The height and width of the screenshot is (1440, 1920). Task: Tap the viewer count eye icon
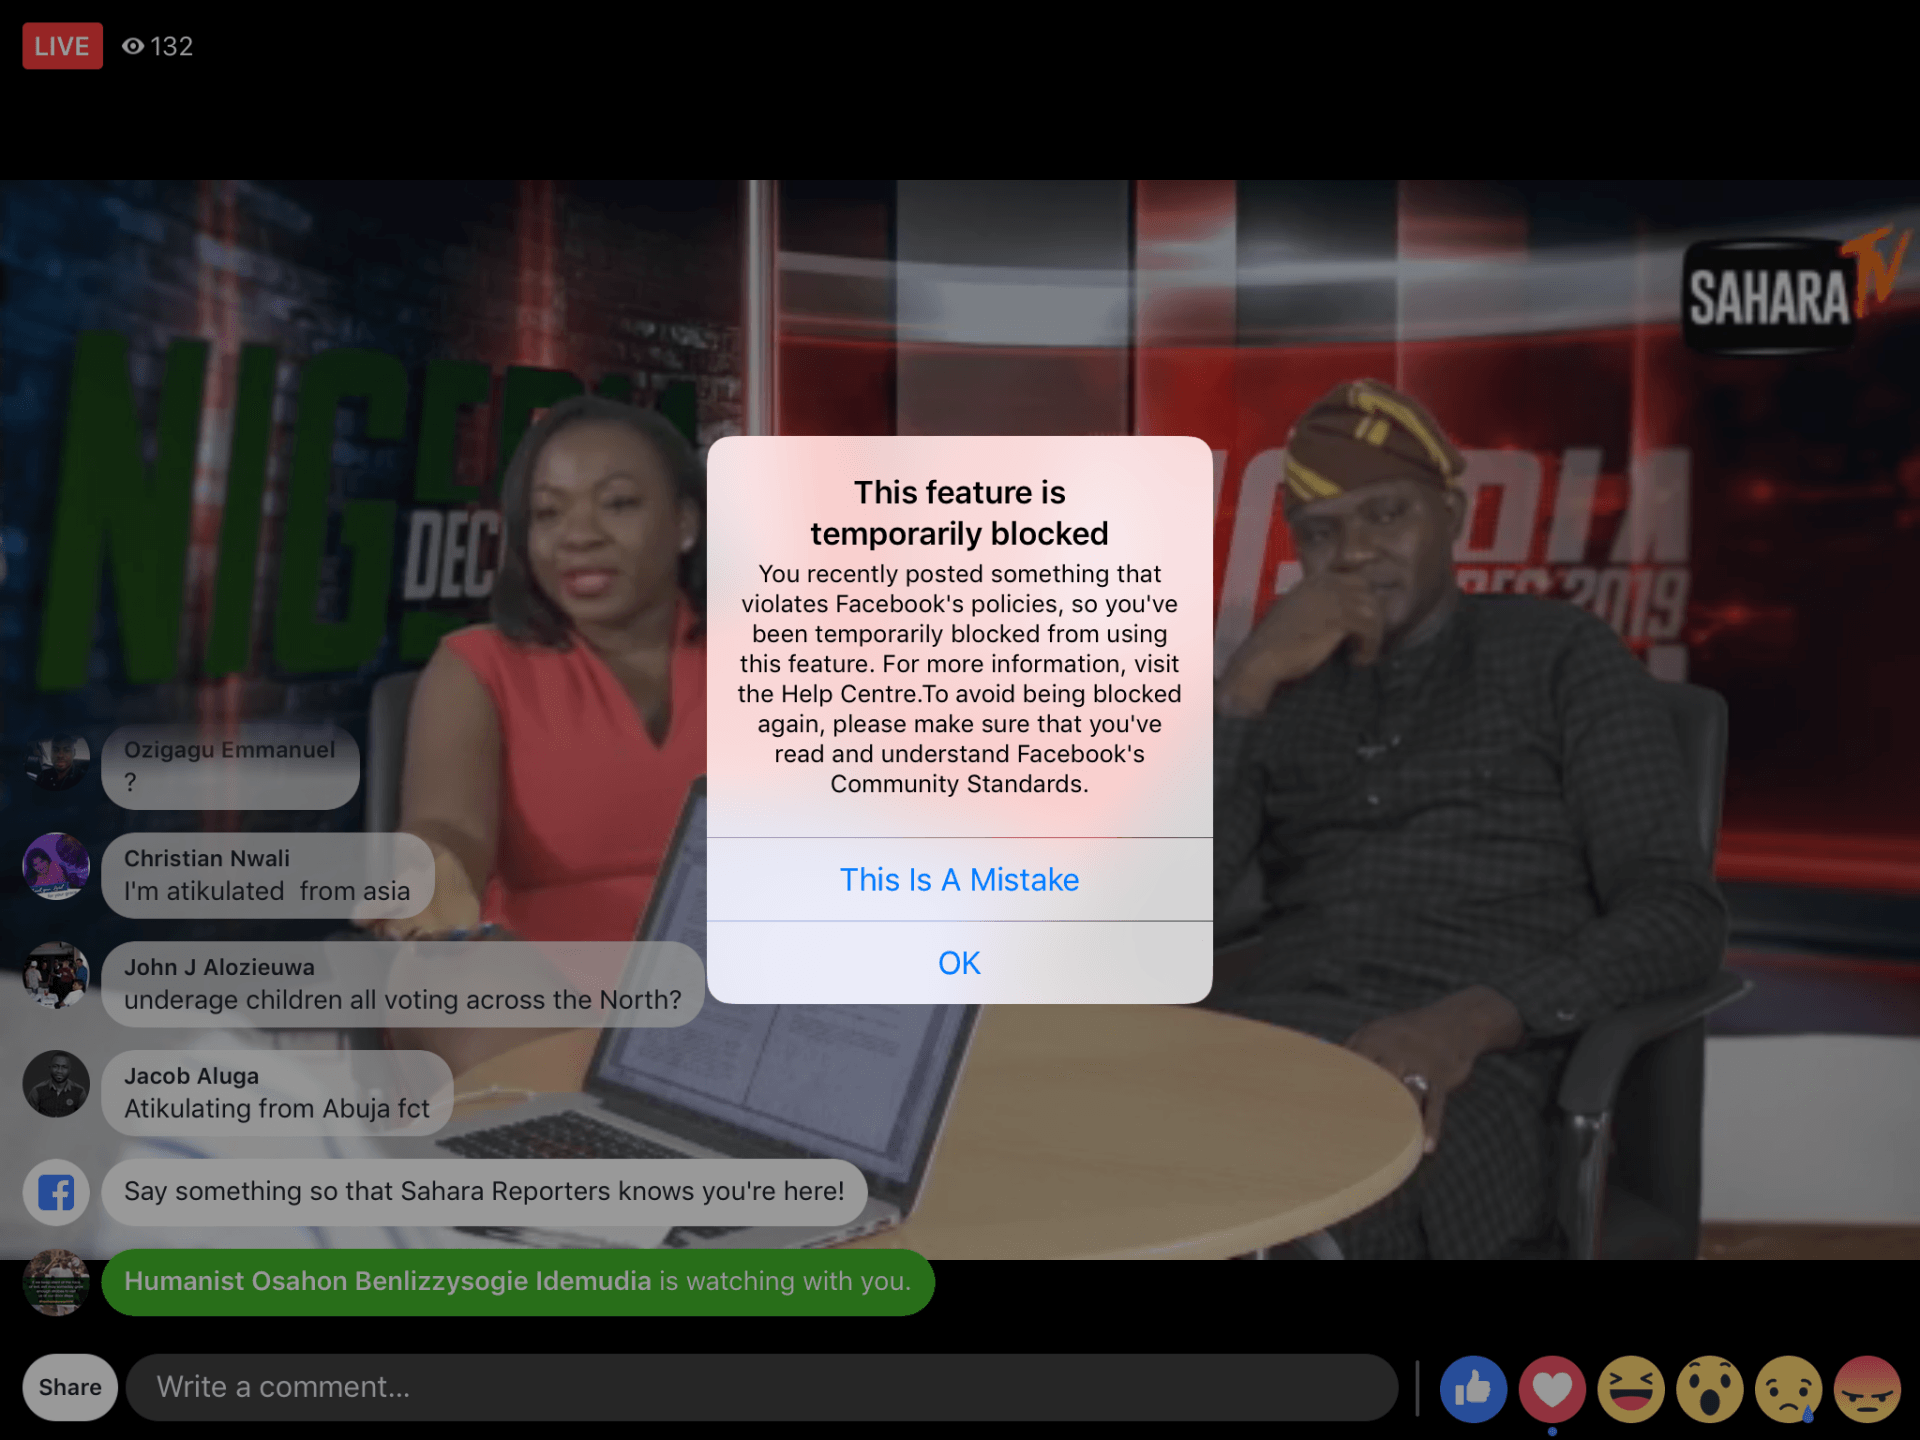click(133, 46)
